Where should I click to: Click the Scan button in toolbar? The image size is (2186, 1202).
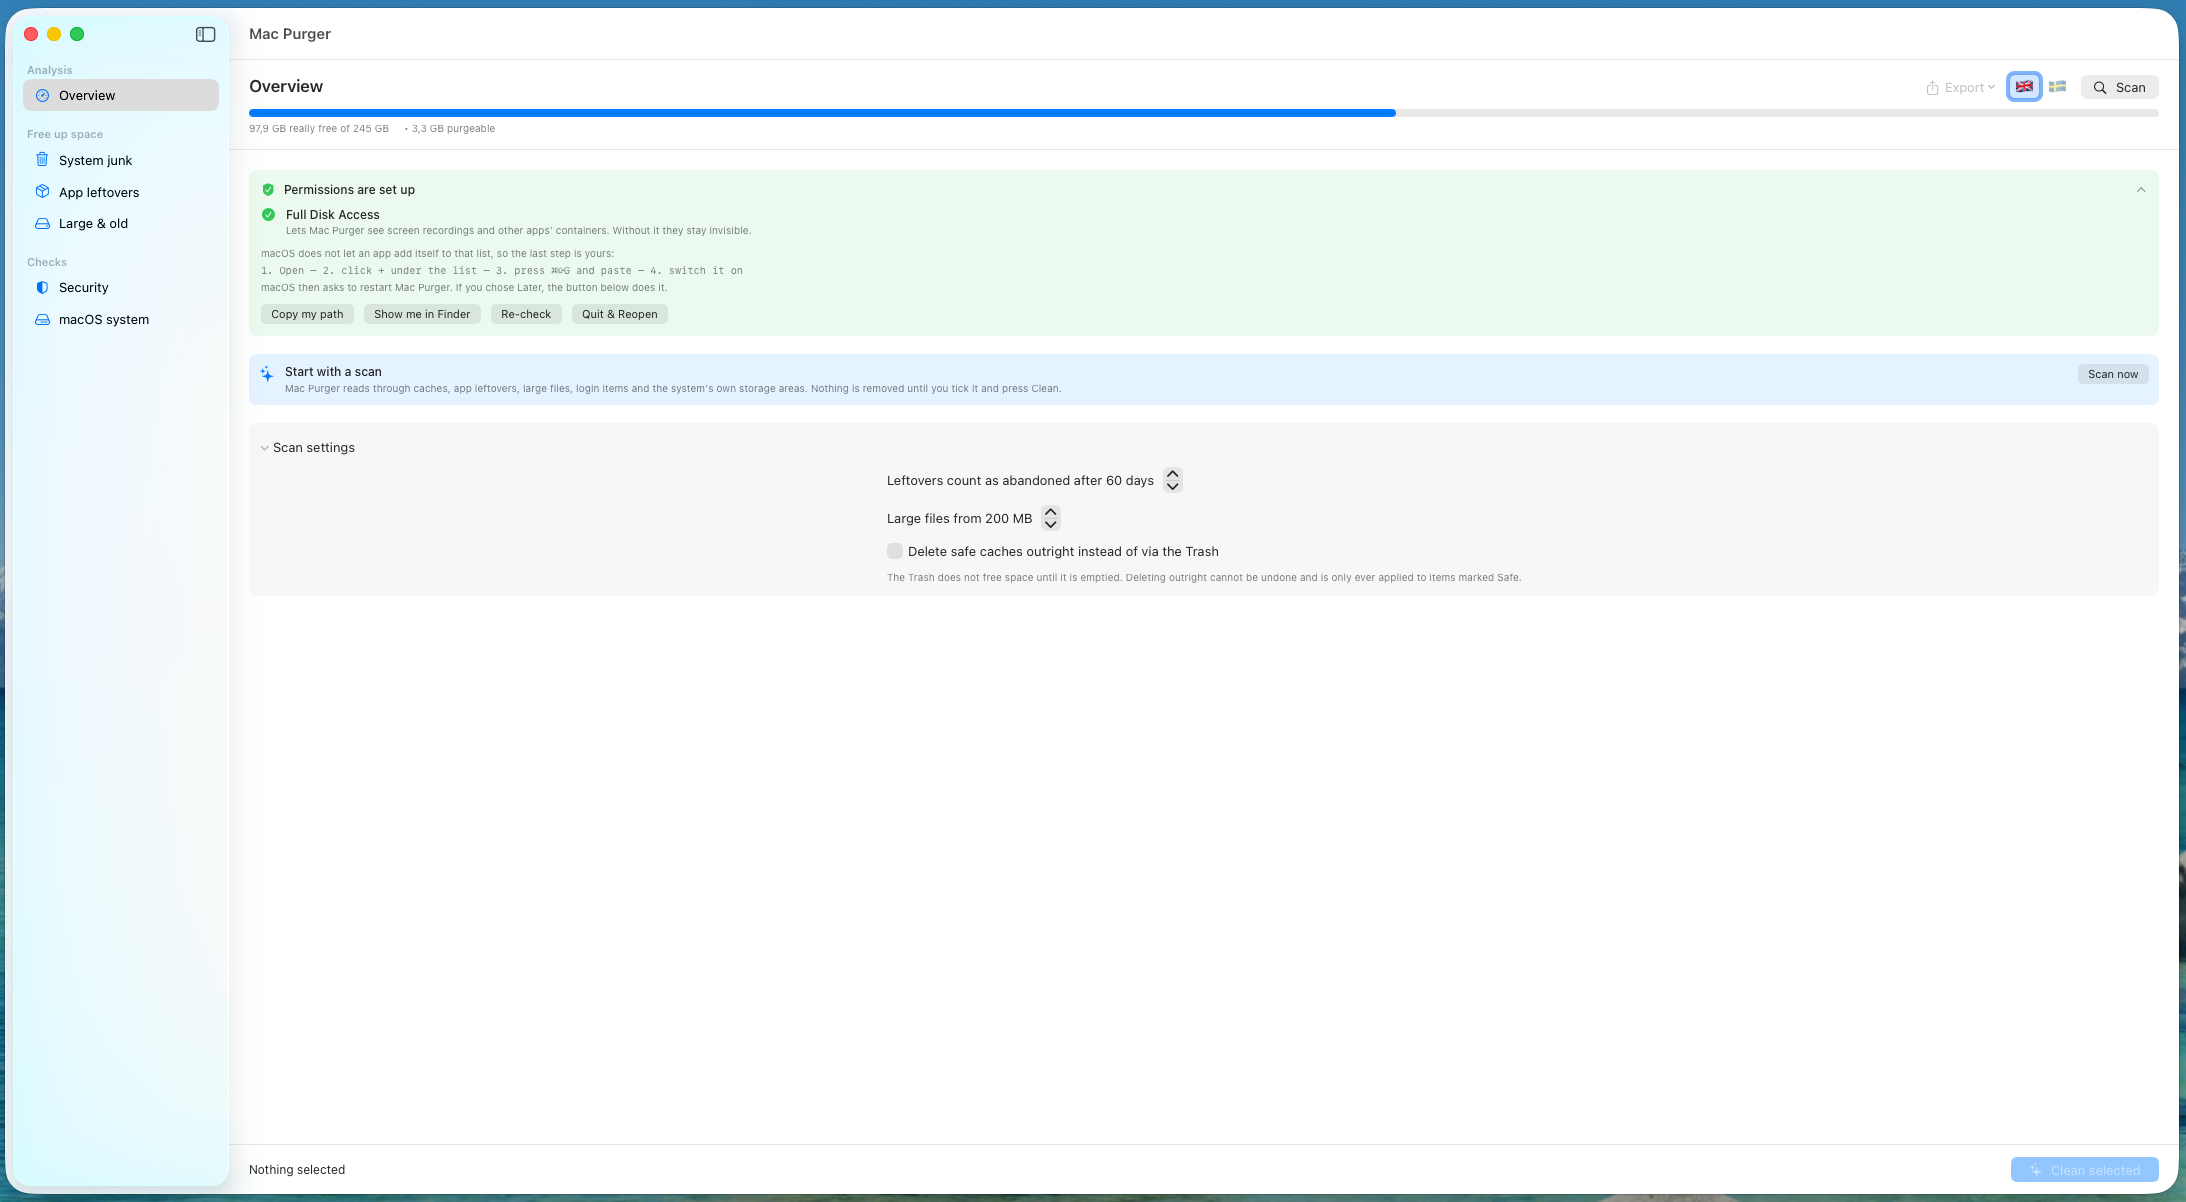point(2120,87)
